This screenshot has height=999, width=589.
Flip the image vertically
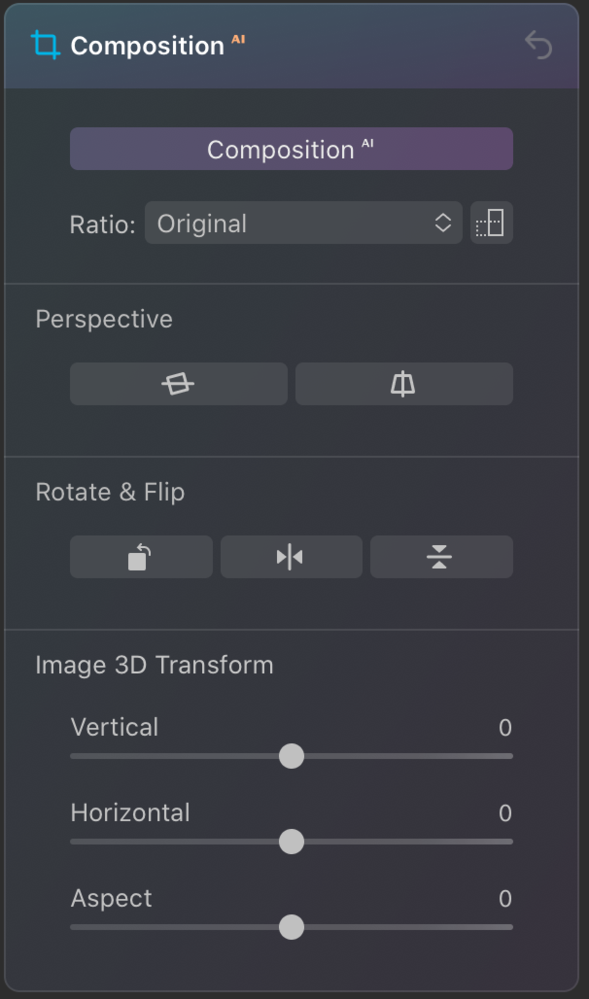tap(441, 557)
